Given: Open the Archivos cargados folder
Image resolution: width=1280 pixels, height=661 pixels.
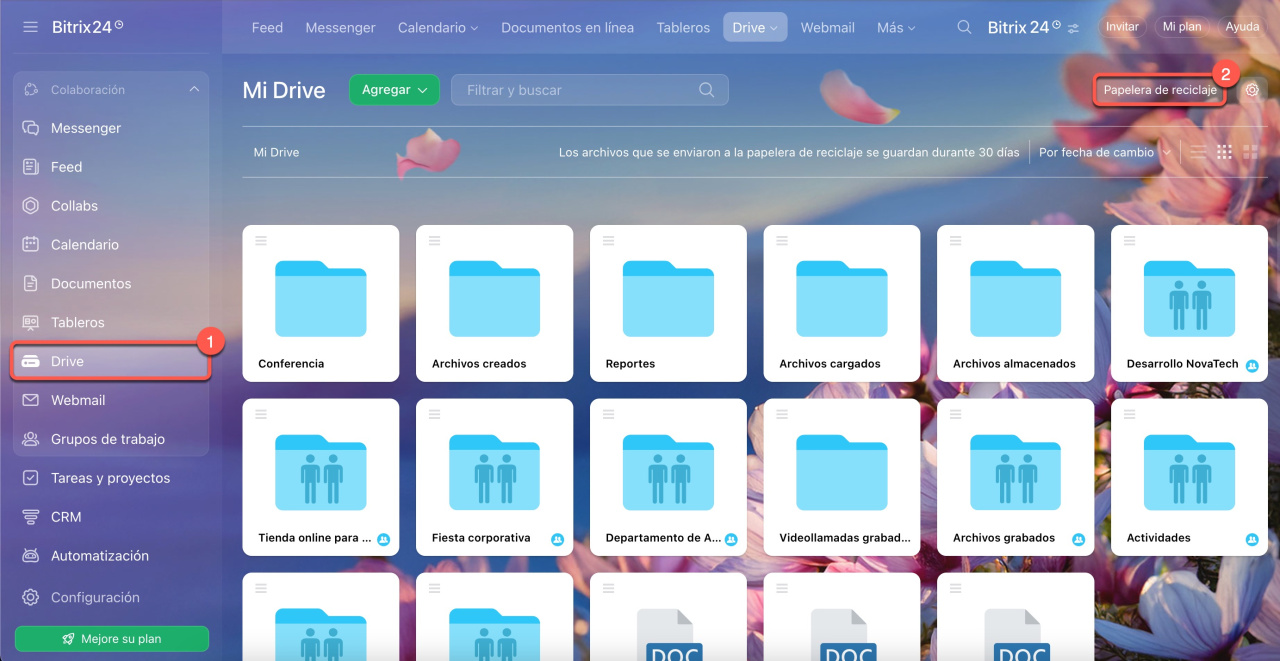Looking at the screenshot, I should pos(841,303).
